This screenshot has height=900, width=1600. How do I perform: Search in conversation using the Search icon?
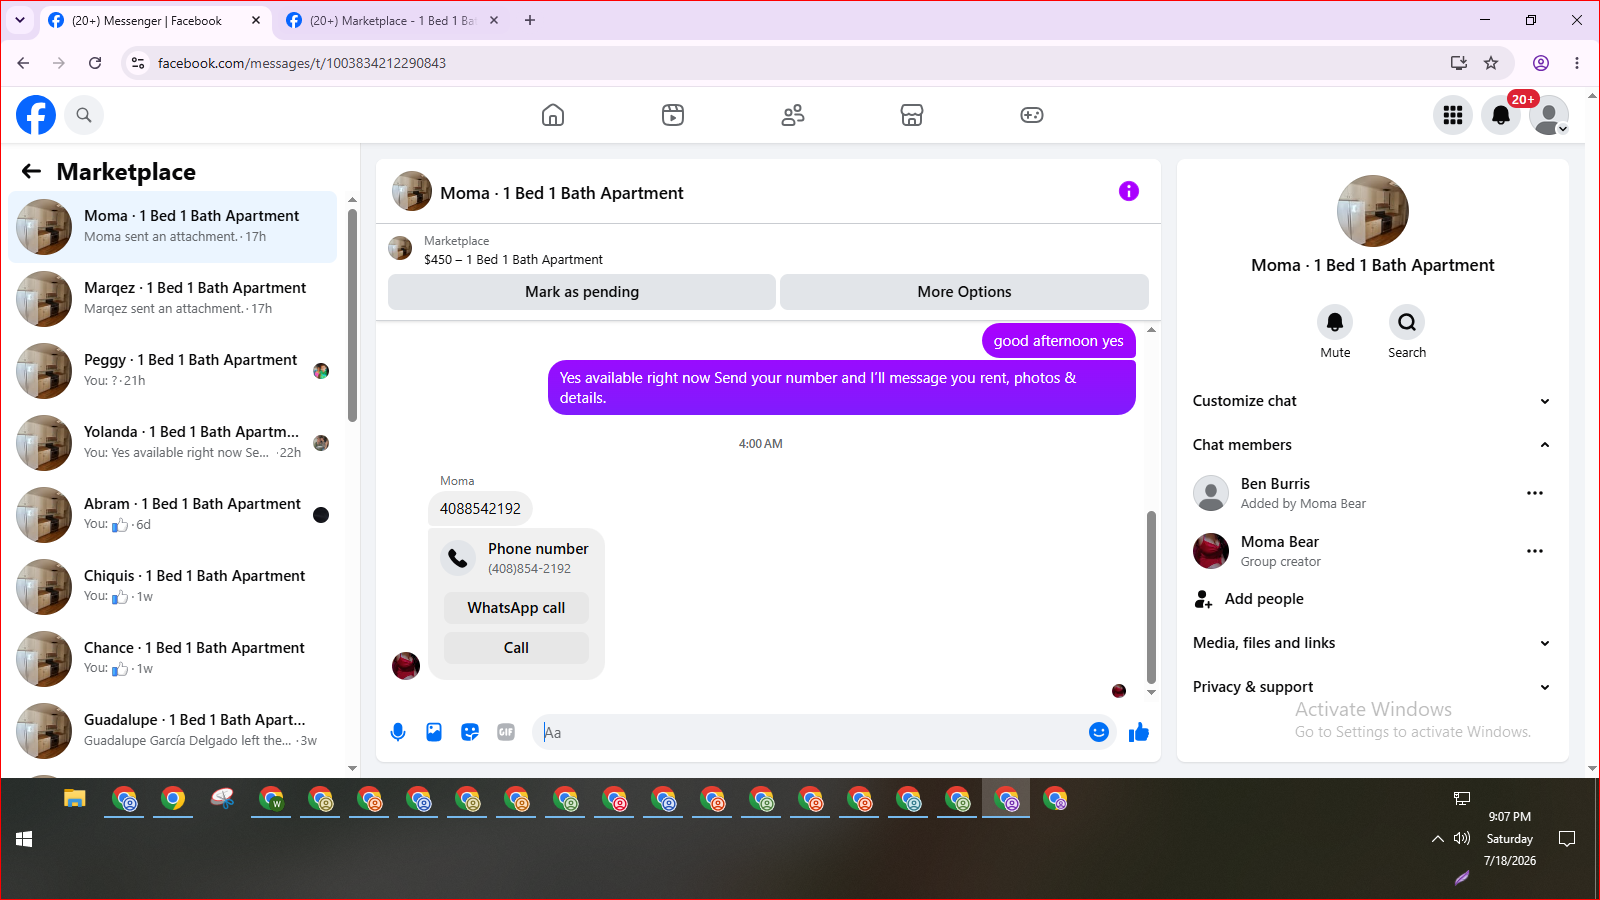pyautogui.click(x=1407, y=322)
